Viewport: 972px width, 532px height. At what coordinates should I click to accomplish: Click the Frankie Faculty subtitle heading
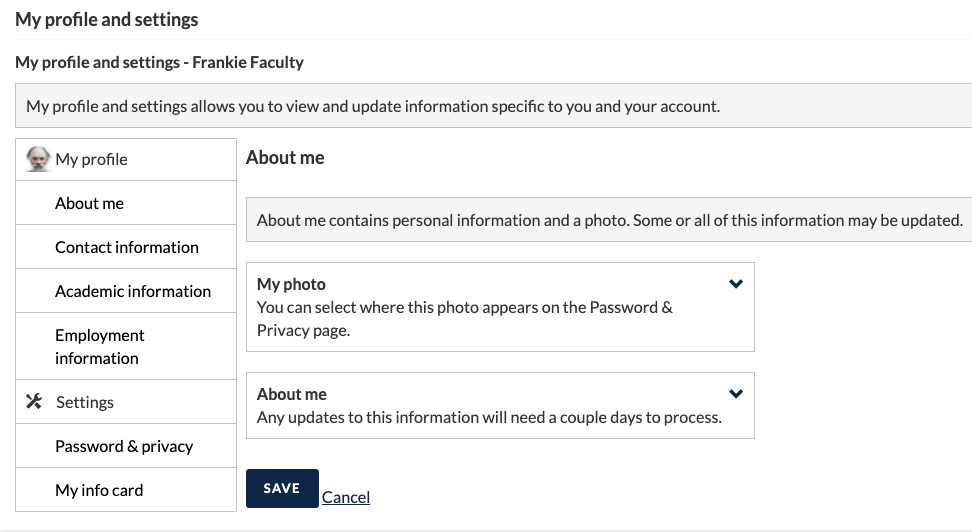point(159,62)
